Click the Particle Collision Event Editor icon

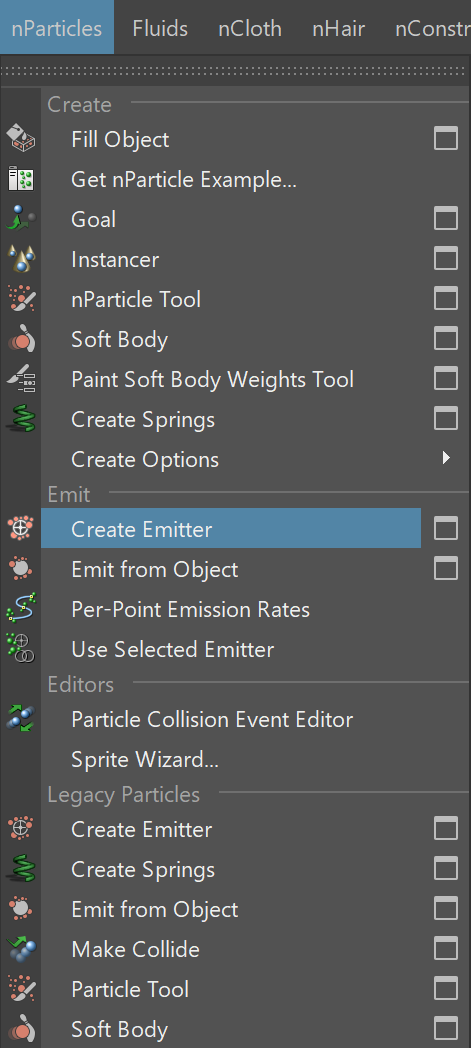point(21,719)
